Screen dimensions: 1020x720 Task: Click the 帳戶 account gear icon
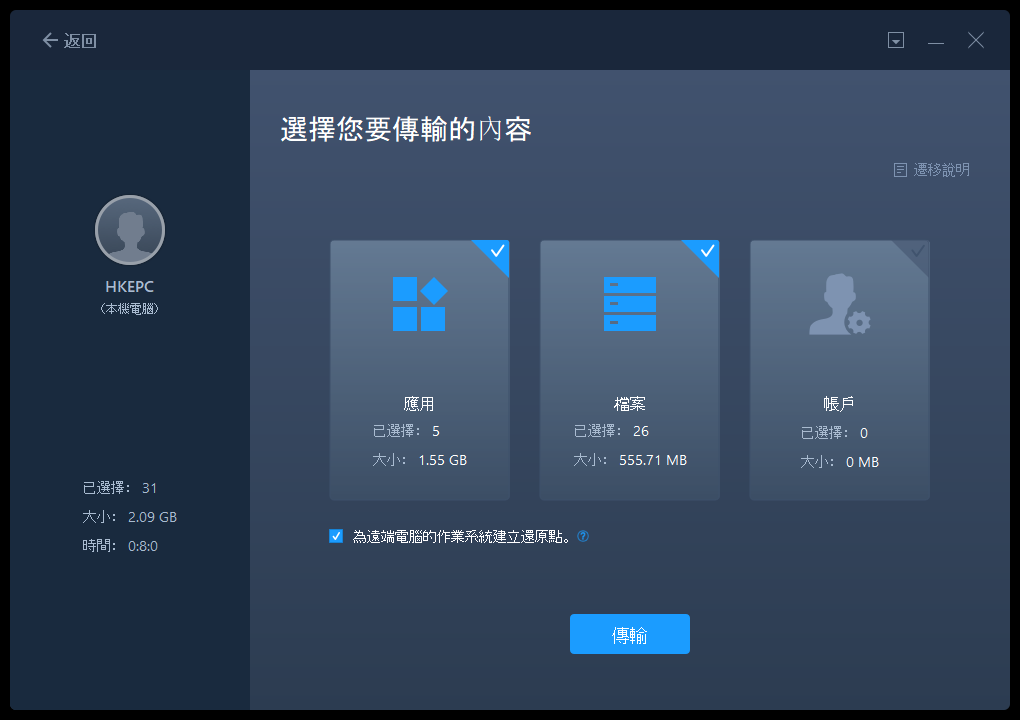pos(839,304)
